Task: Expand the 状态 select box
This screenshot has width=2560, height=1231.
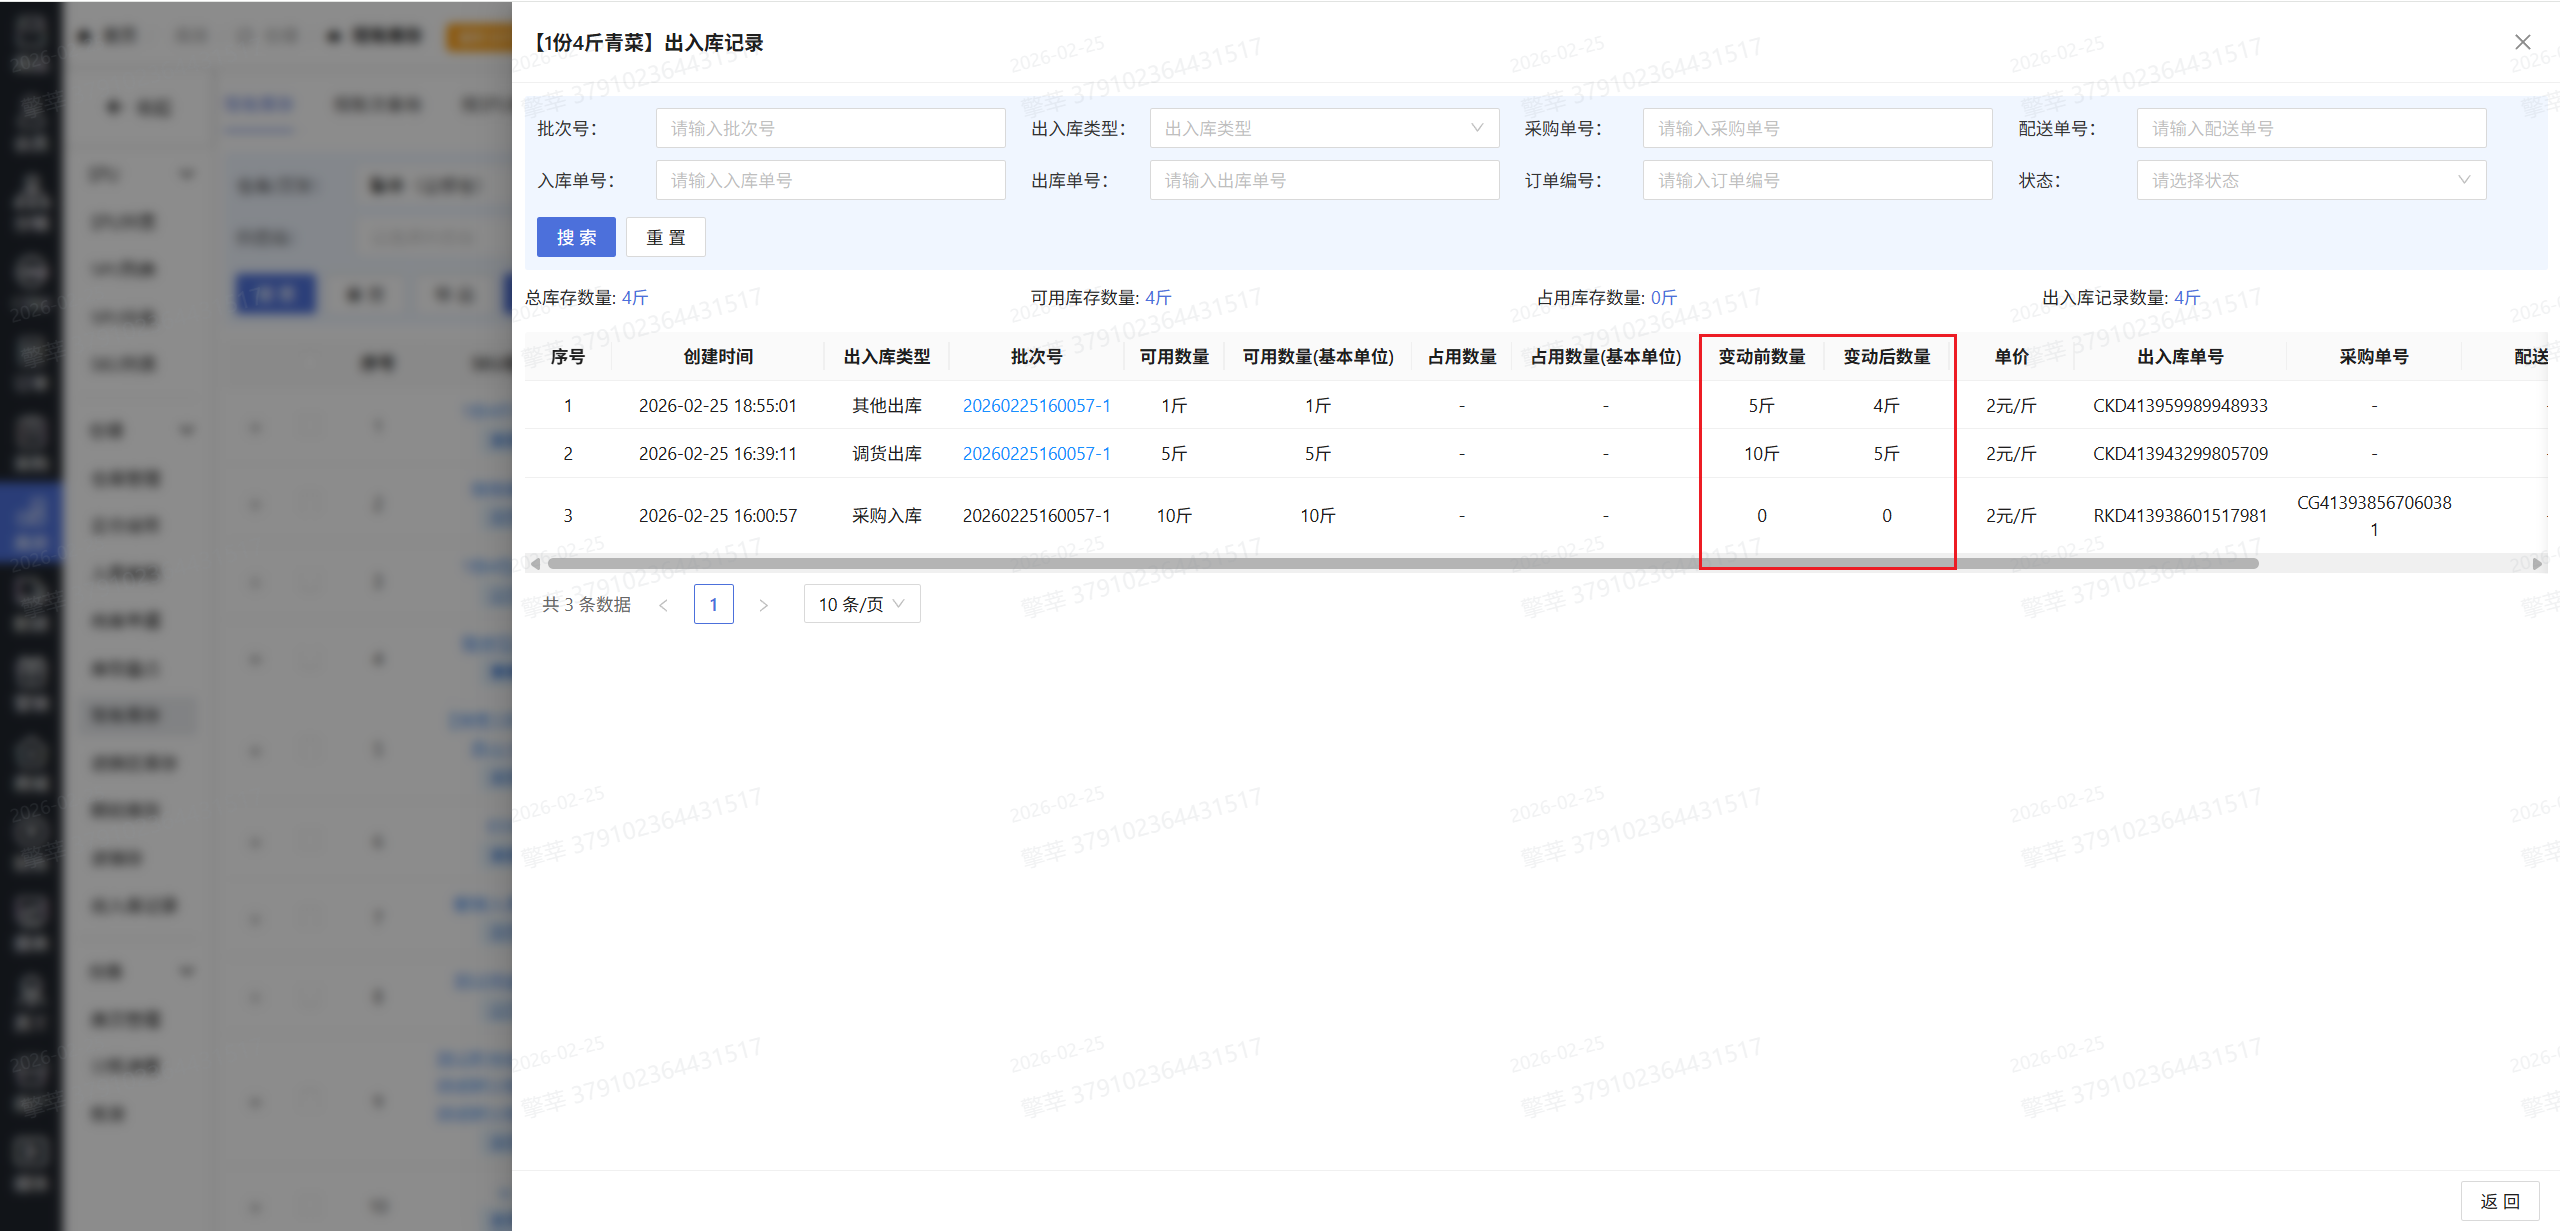Action: (x=2310, y=180)
